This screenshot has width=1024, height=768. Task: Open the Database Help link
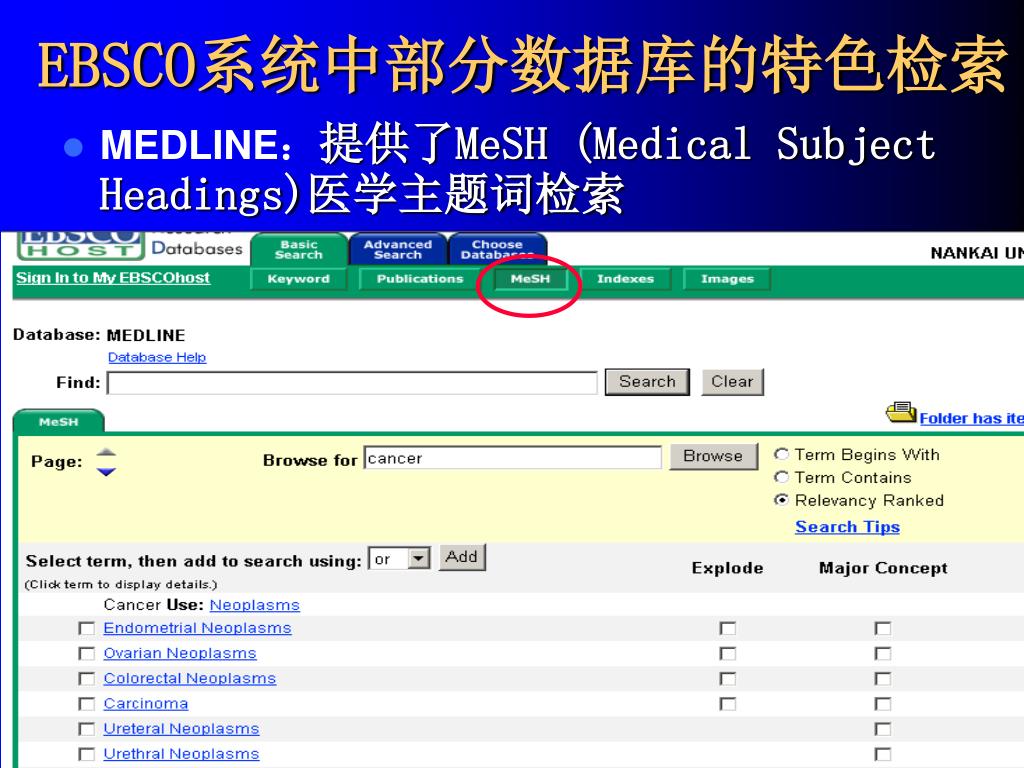click(157, 357)
